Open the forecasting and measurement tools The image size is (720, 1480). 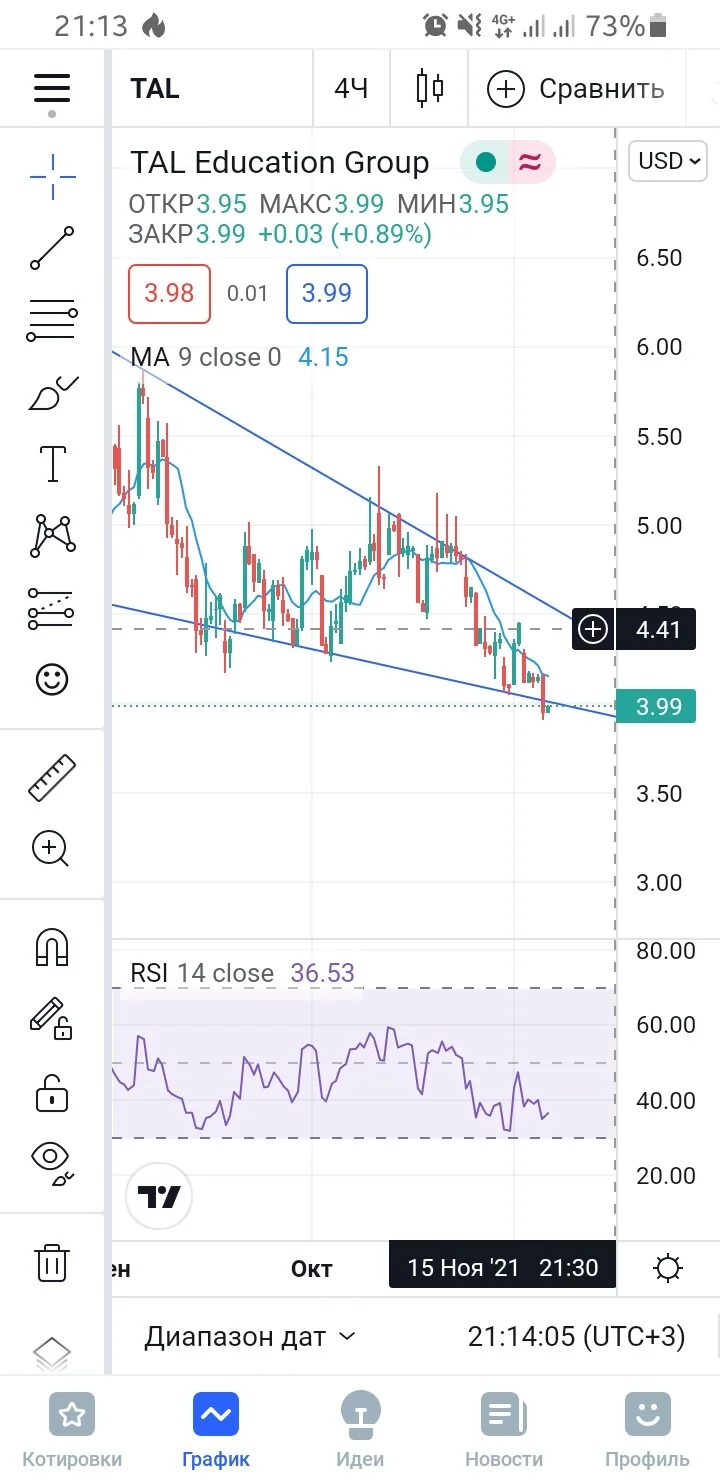pos(52,608)
